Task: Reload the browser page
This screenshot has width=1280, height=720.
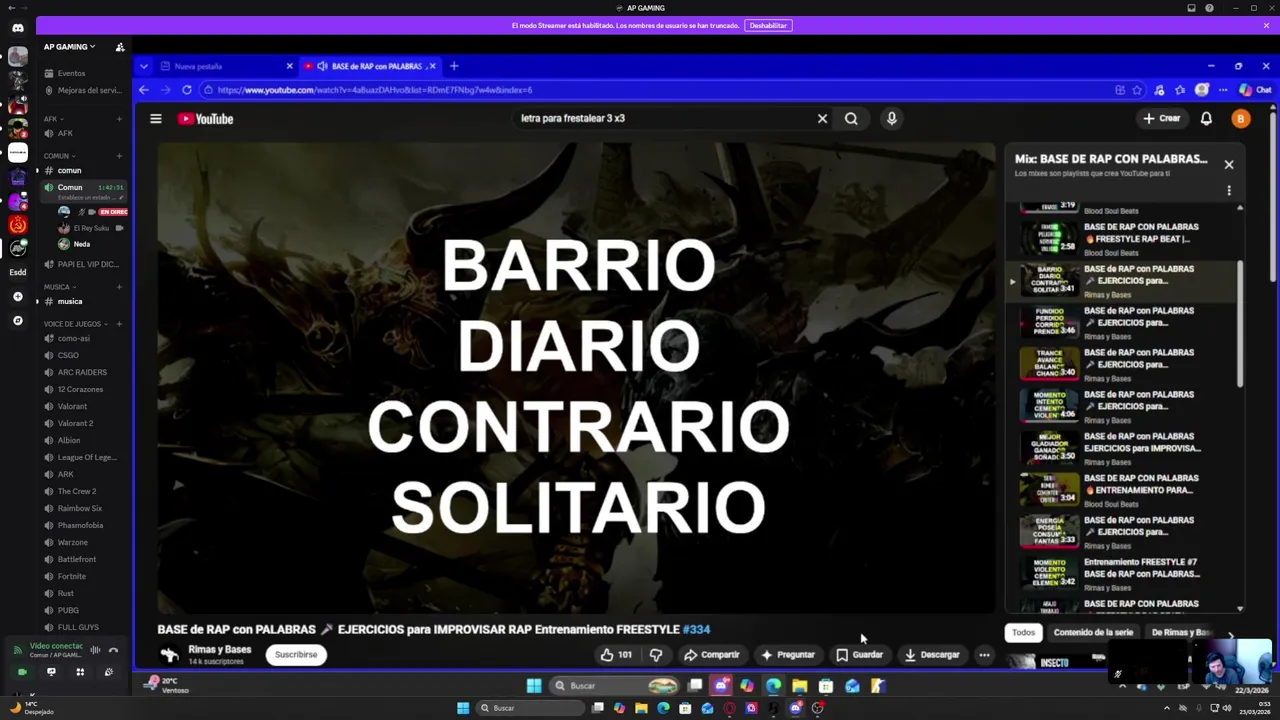Action: (187, 90)
